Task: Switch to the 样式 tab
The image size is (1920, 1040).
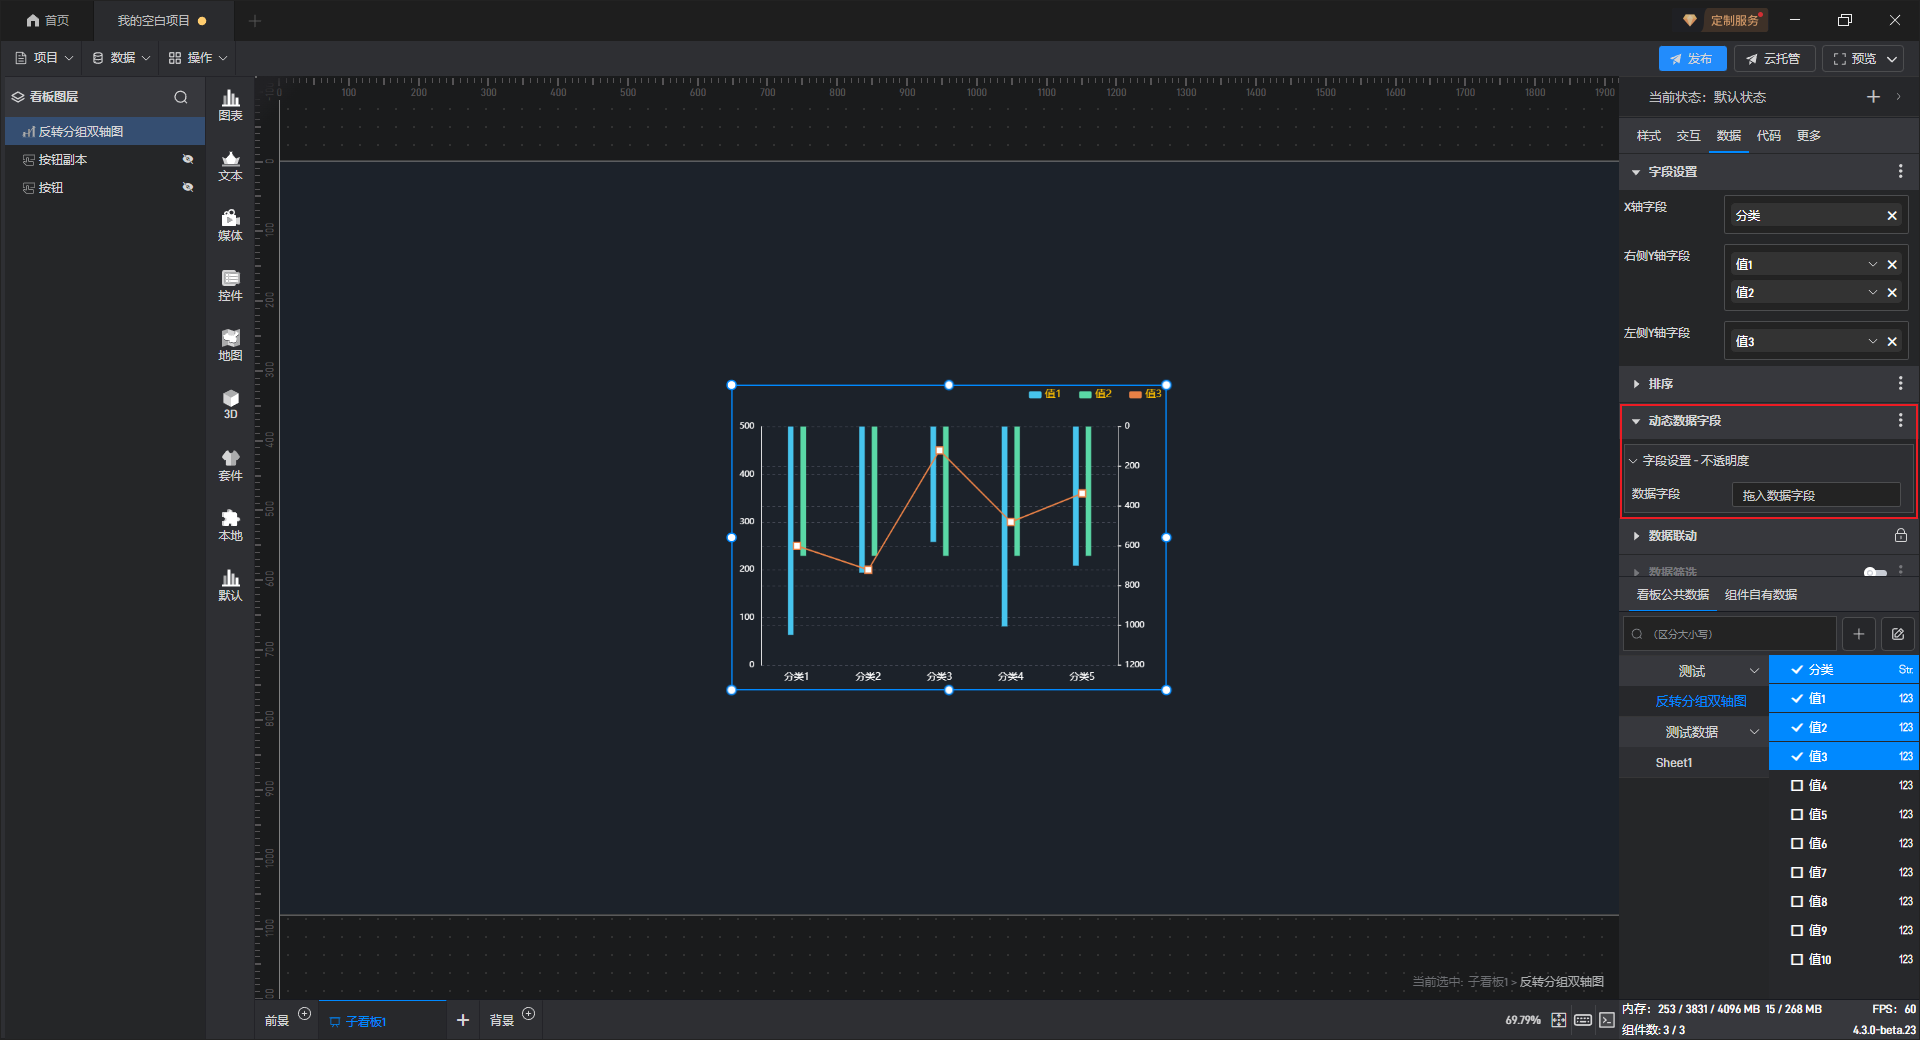Action: point(1648,136)
